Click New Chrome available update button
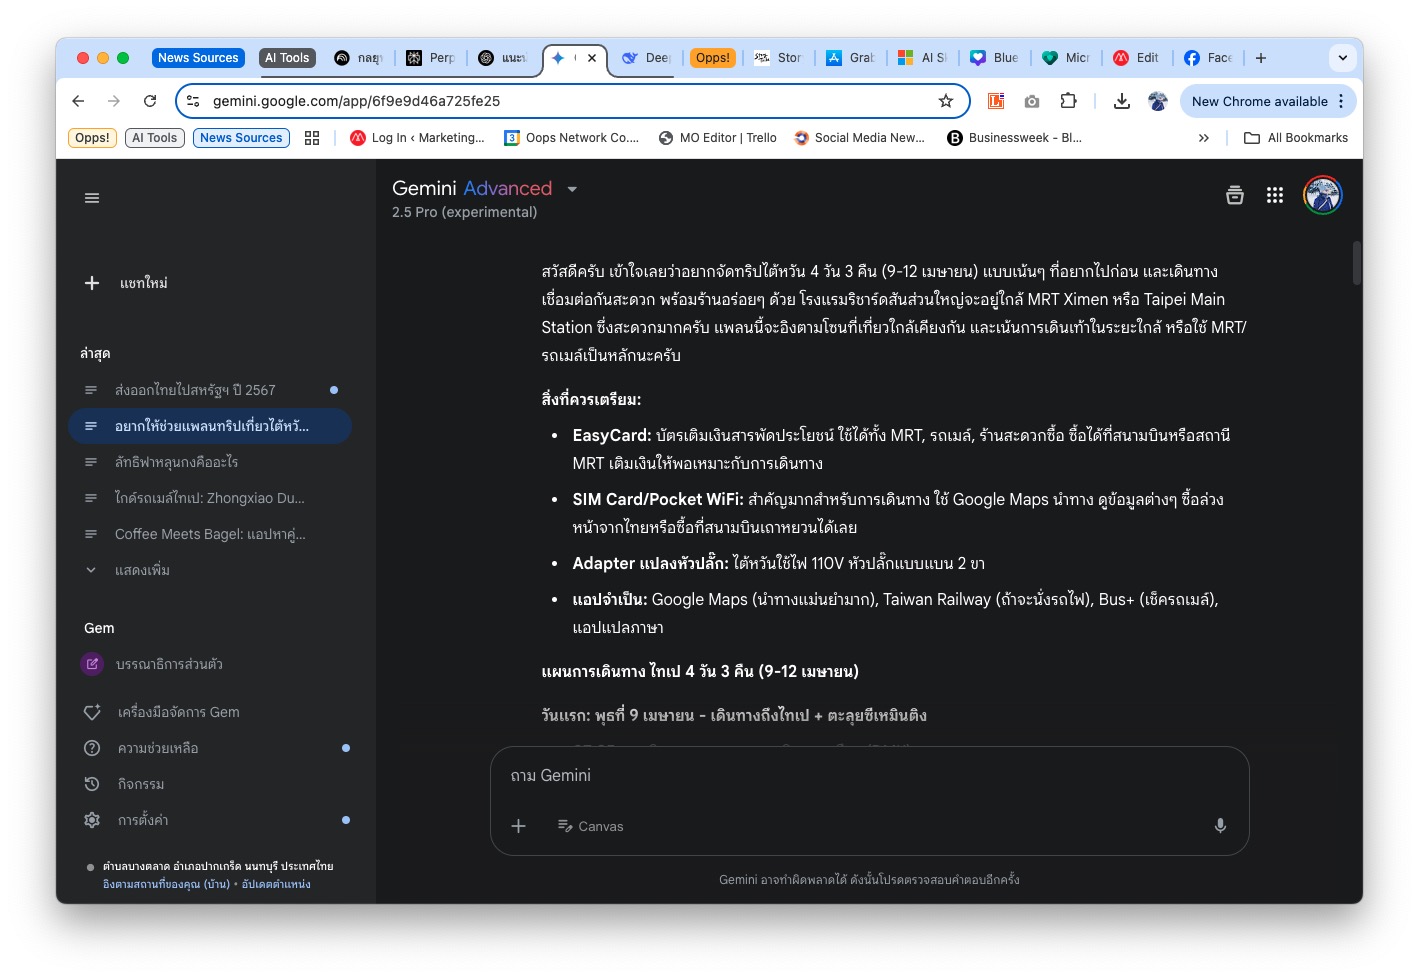Viewport: 1419px width, 978px height. (x=1259, y=101)
